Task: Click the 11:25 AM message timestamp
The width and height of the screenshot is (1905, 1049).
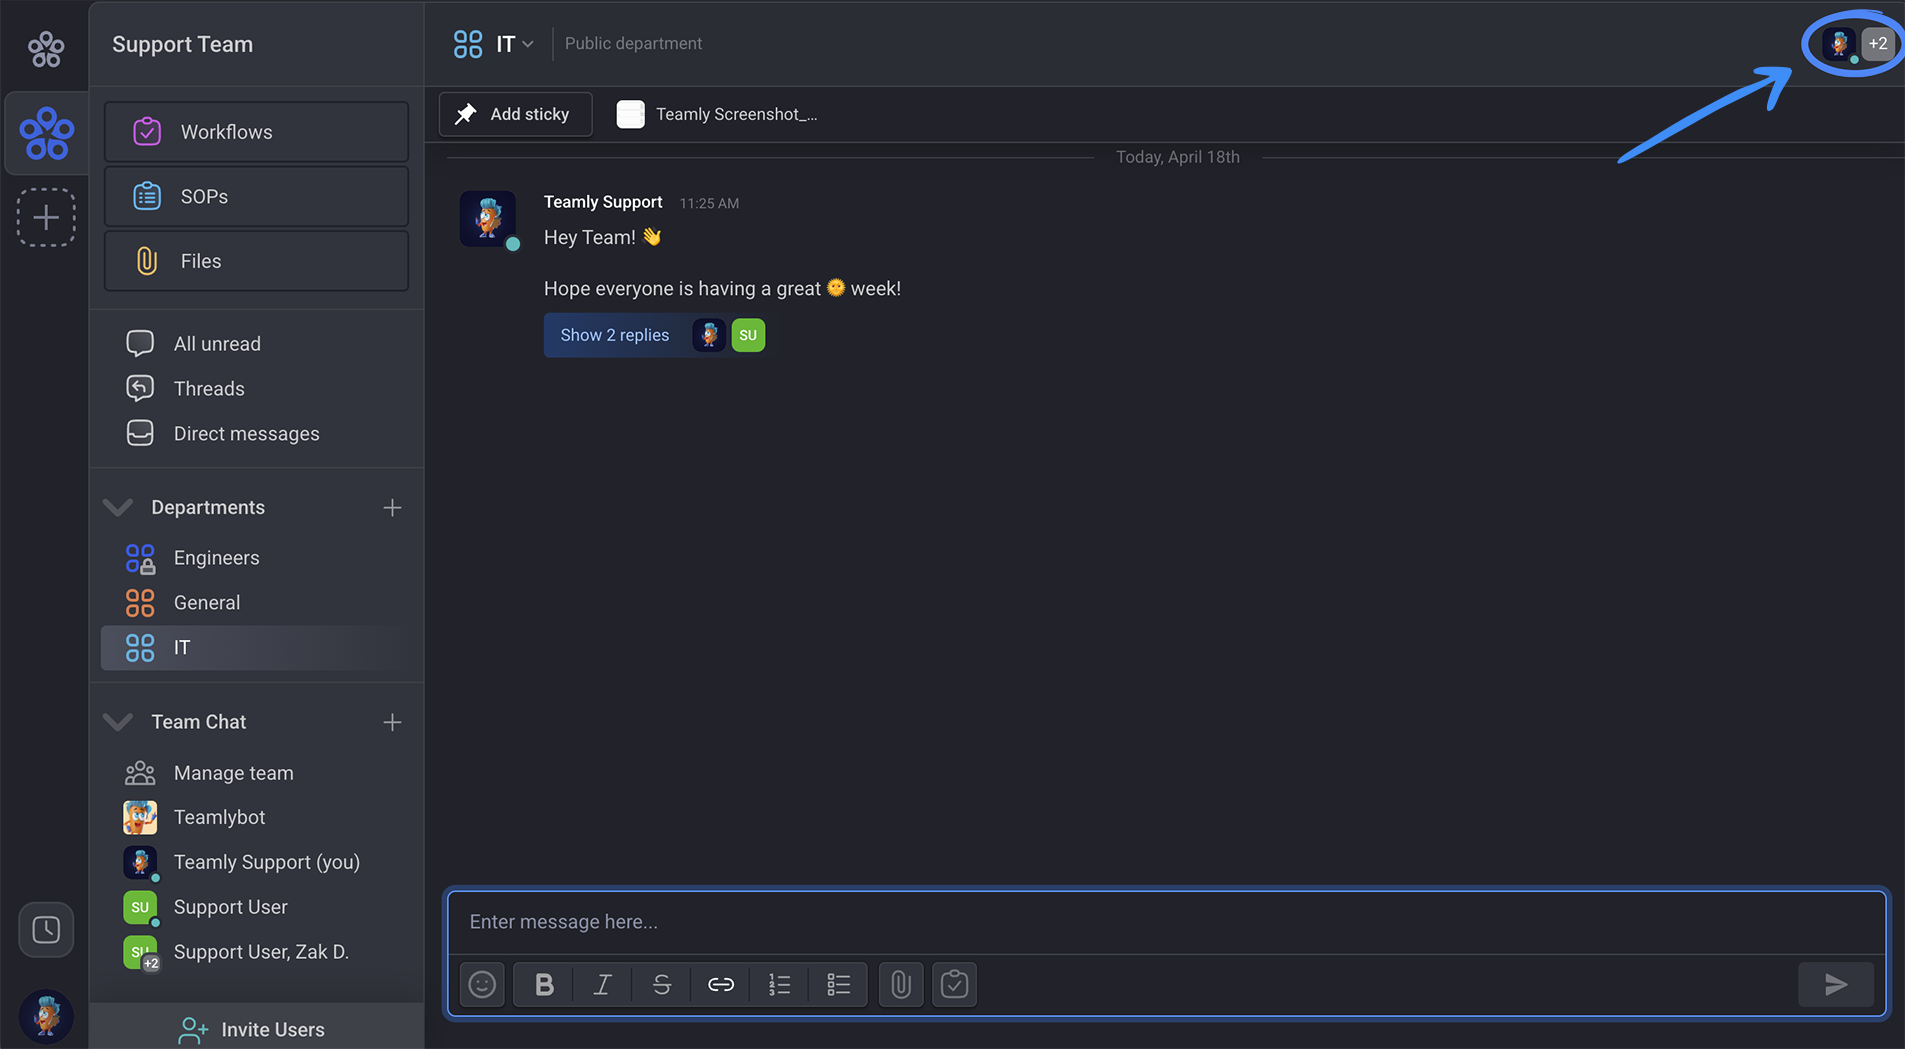Action: coord(709,203)
